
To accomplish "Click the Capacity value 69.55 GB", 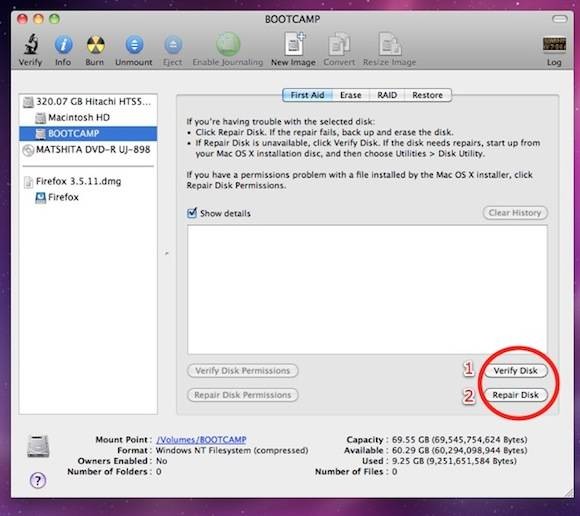I will tap(459, 440).
